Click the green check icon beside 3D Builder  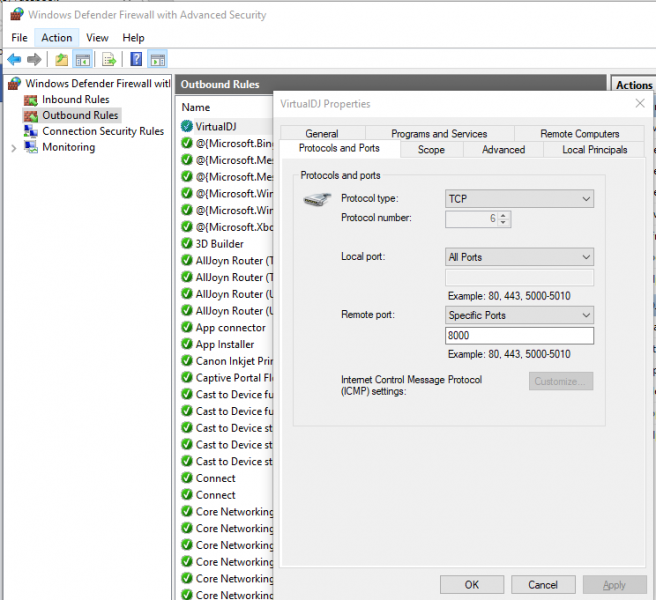coord(187,244)
